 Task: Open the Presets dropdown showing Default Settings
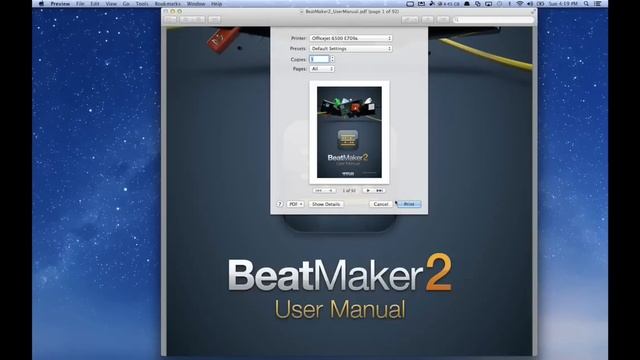[351, 49]
